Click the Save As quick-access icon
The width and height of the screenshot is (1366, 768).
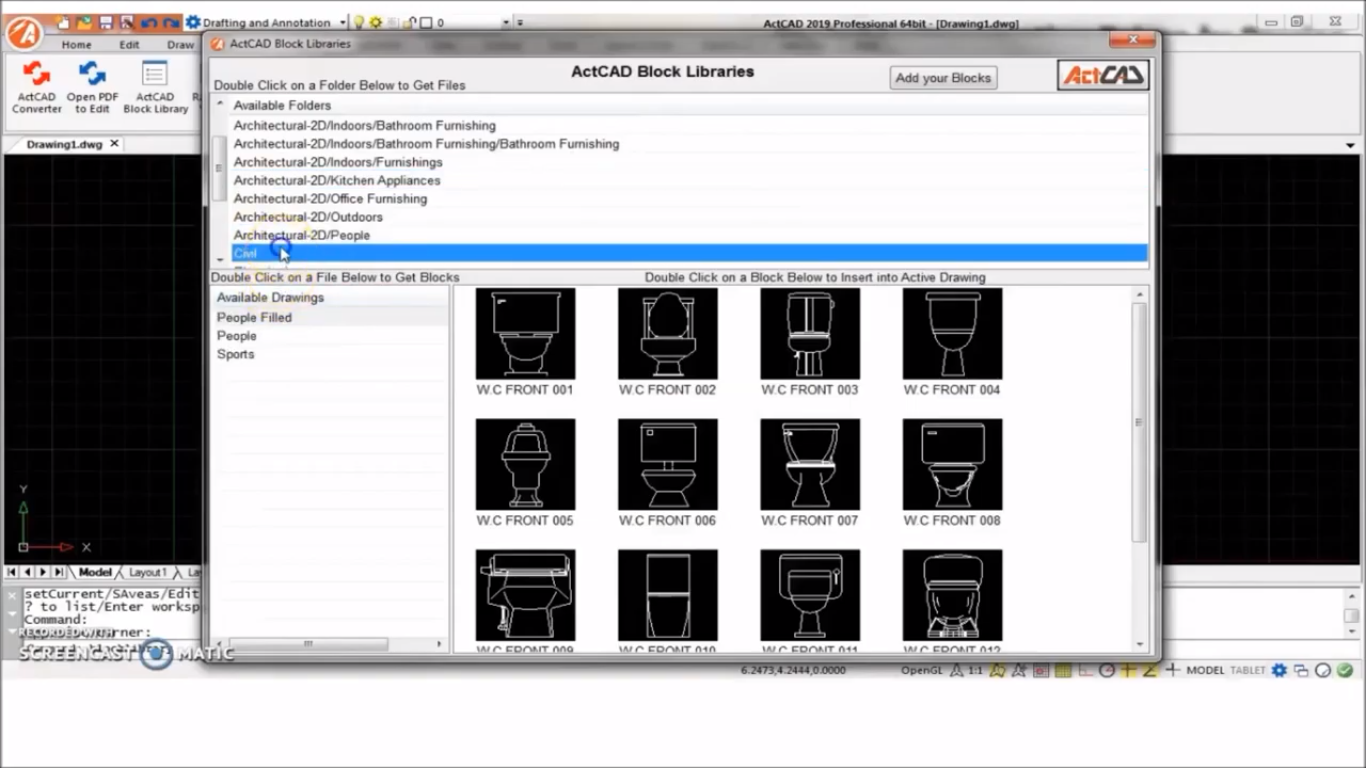pos(127,22)
